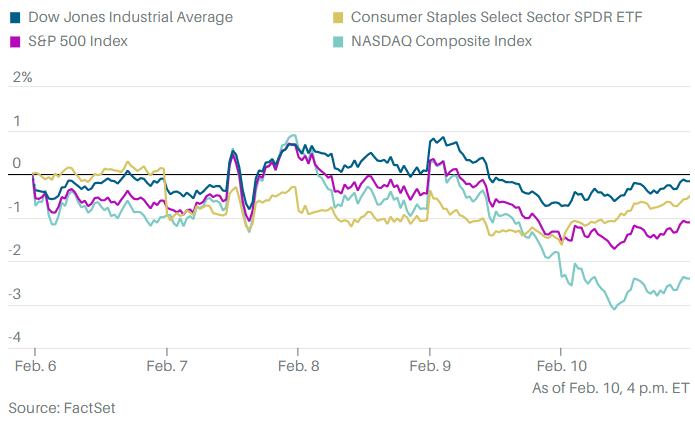
Task: Select the Feb. 8 x-axis date label
Action: pyautogui.click(x=298, y=366)
